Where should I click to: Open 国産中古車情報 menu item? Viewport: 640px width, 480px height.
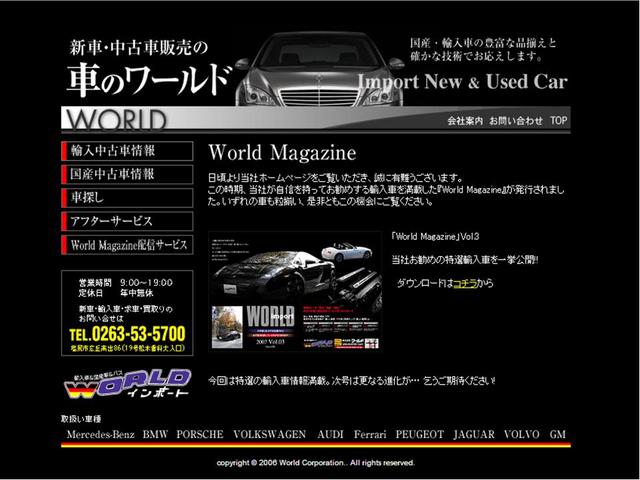pyautogui.click(x=127, y=174)
